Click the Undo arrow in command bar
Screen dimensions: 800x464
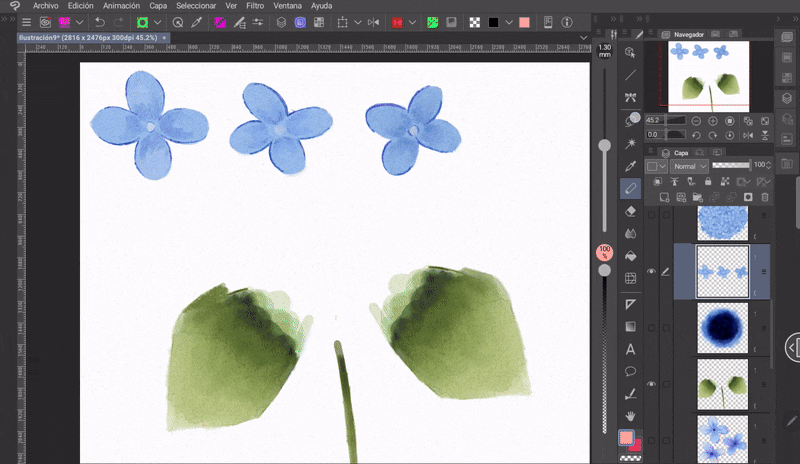100,22
